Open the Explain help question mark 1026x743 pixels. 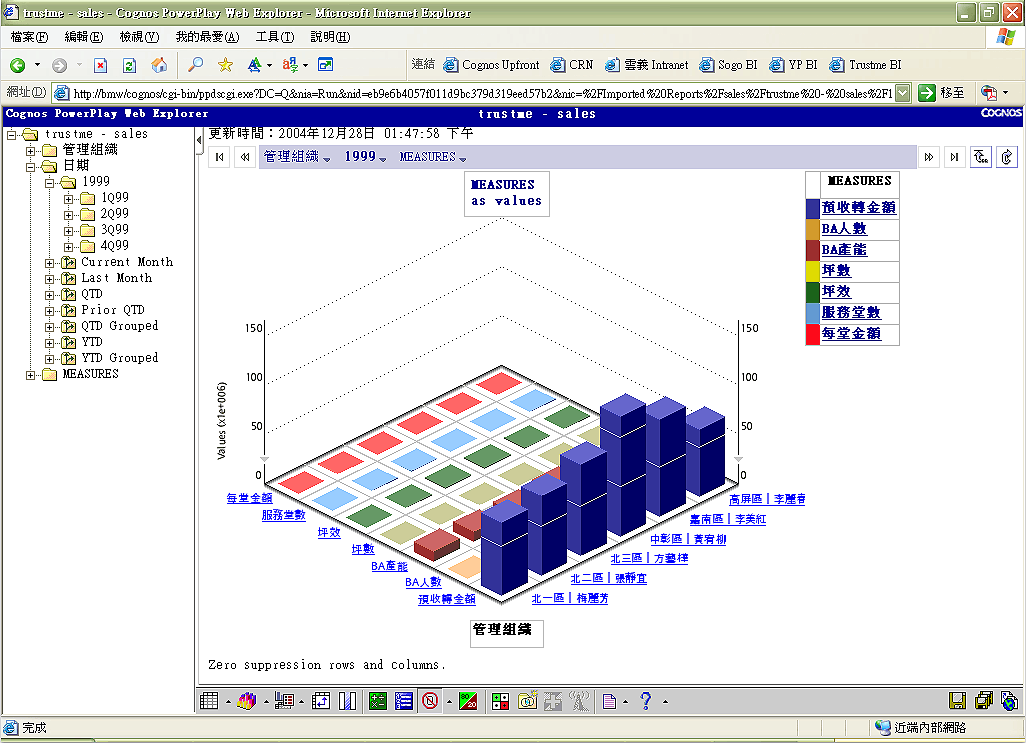point(646,701)
